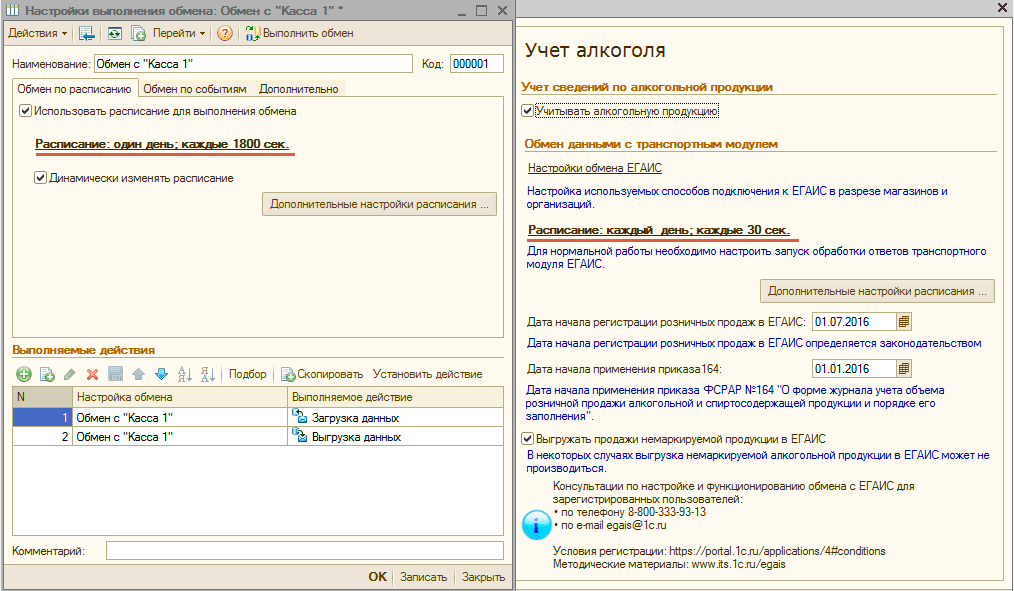The image size is (1014, 591).
Task: Open 'Настройки обмена ЕГАИС' link
Action: pos(594,168)
